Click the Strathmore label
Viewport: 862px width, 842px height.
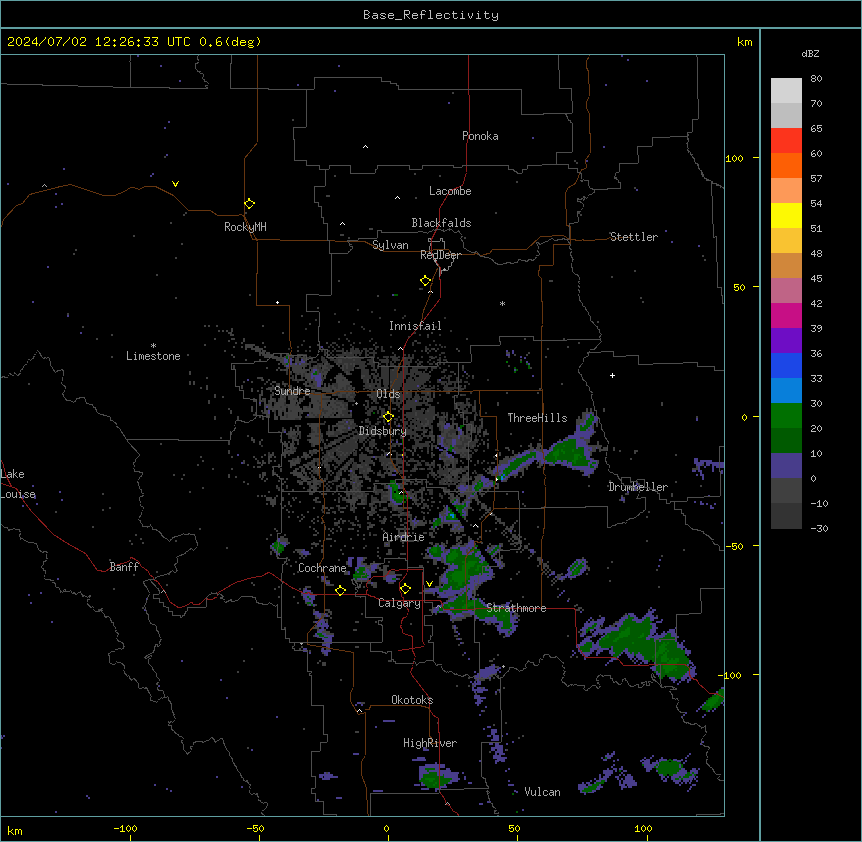pos(516,608)
